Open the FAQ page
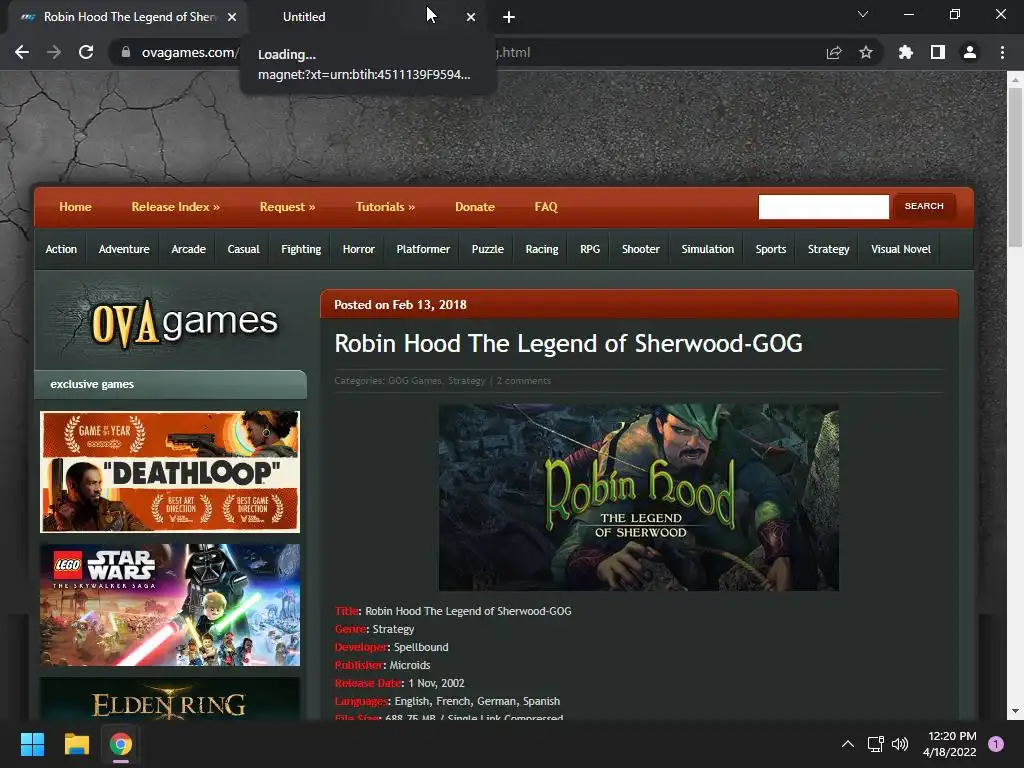The image size is (1024, 768). 546,207
